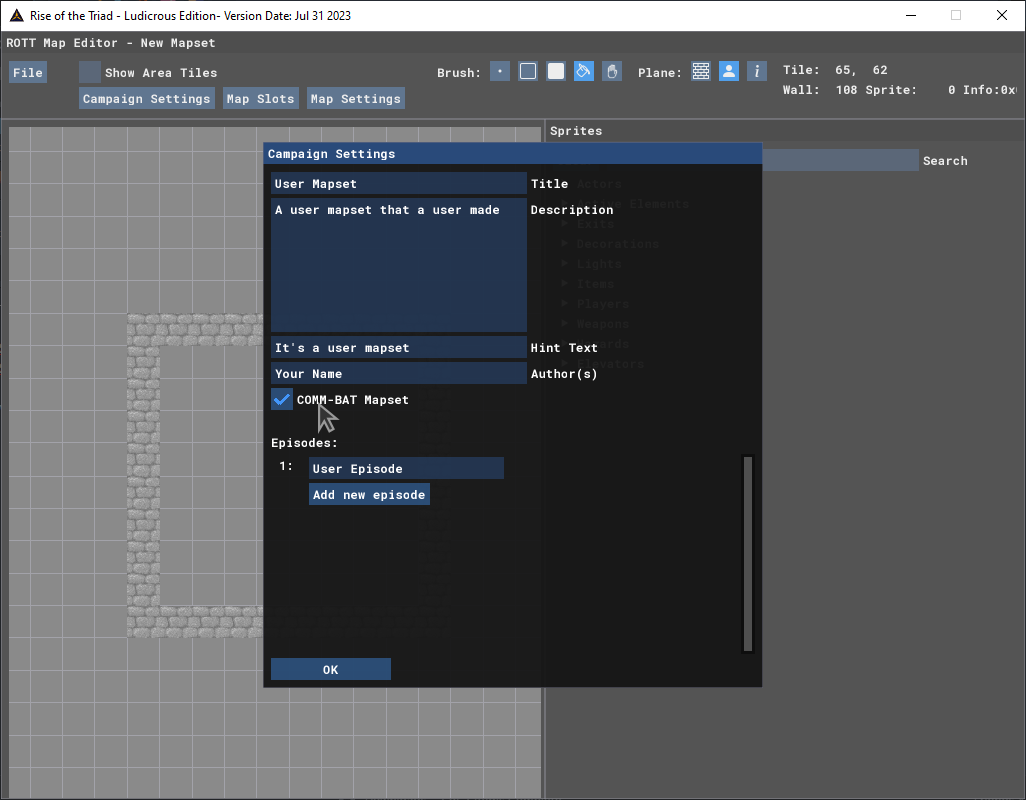Click the episodes list vertical scrollbar

(748, 553)
